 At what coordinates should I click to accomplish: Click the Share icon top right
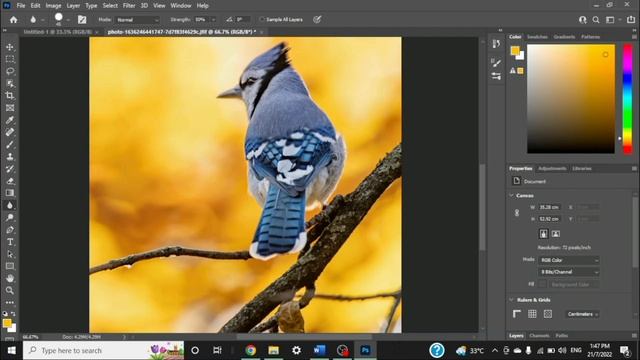point(631,20)
